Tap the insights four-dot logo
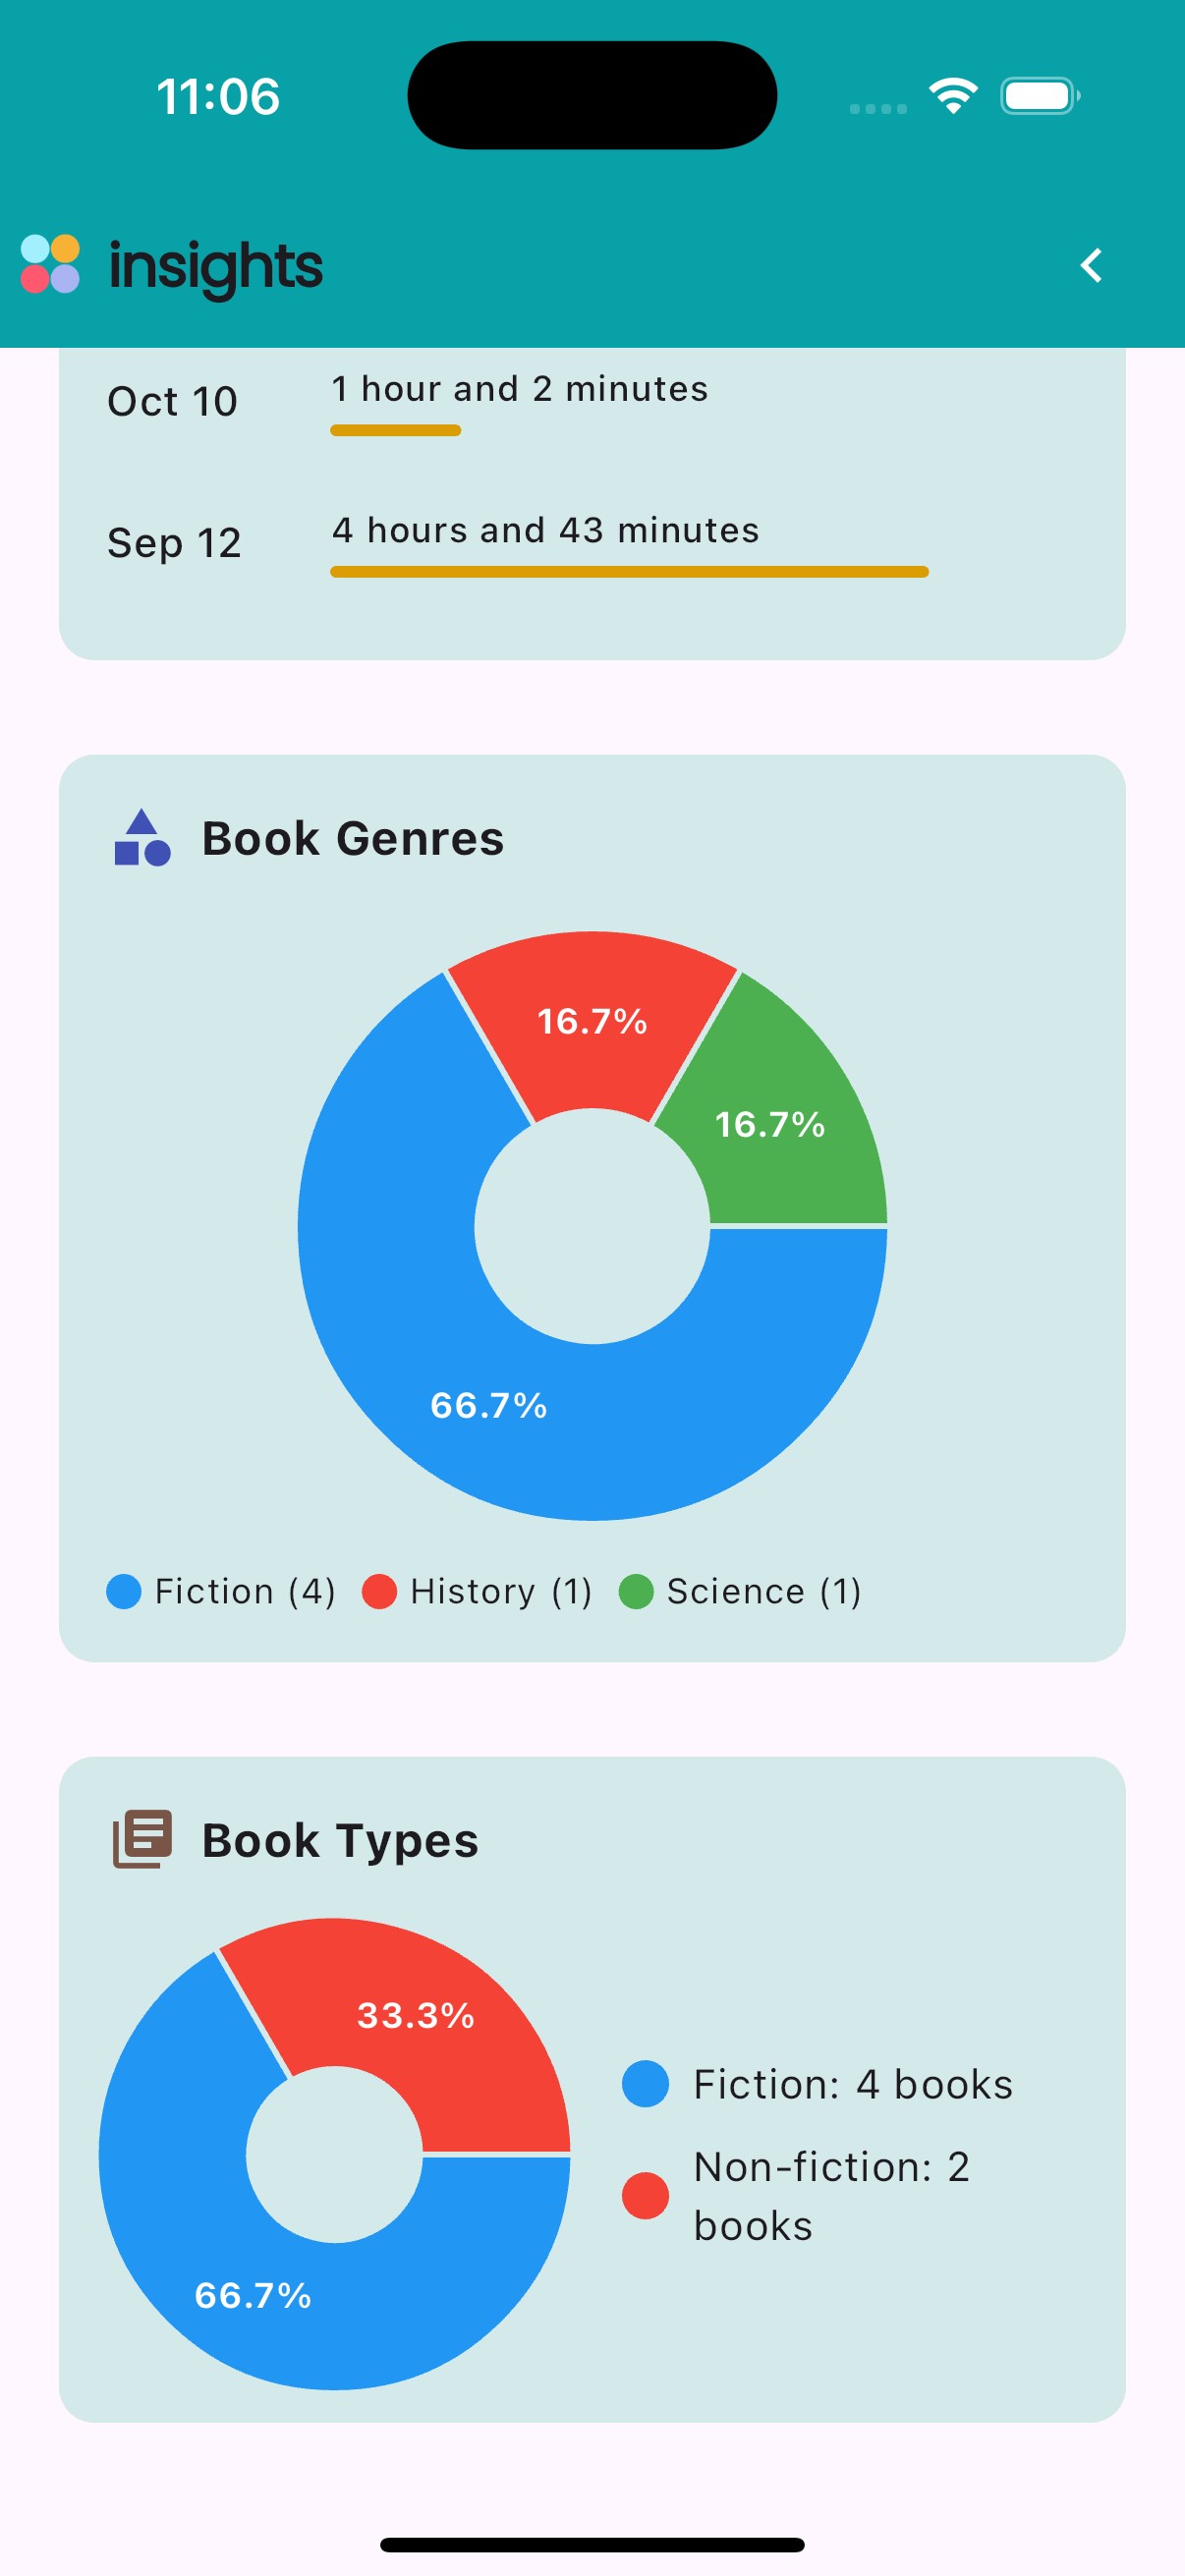 point(51,264)
